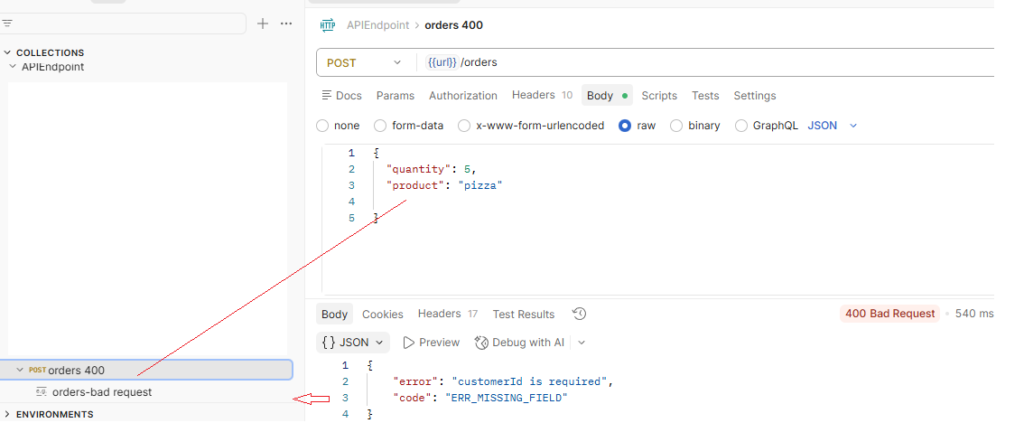Image resolution: width=1024 pixels, height=423 pixels.
Task: Open the JSON body language dropdown
Action: [x=832, y=125]
